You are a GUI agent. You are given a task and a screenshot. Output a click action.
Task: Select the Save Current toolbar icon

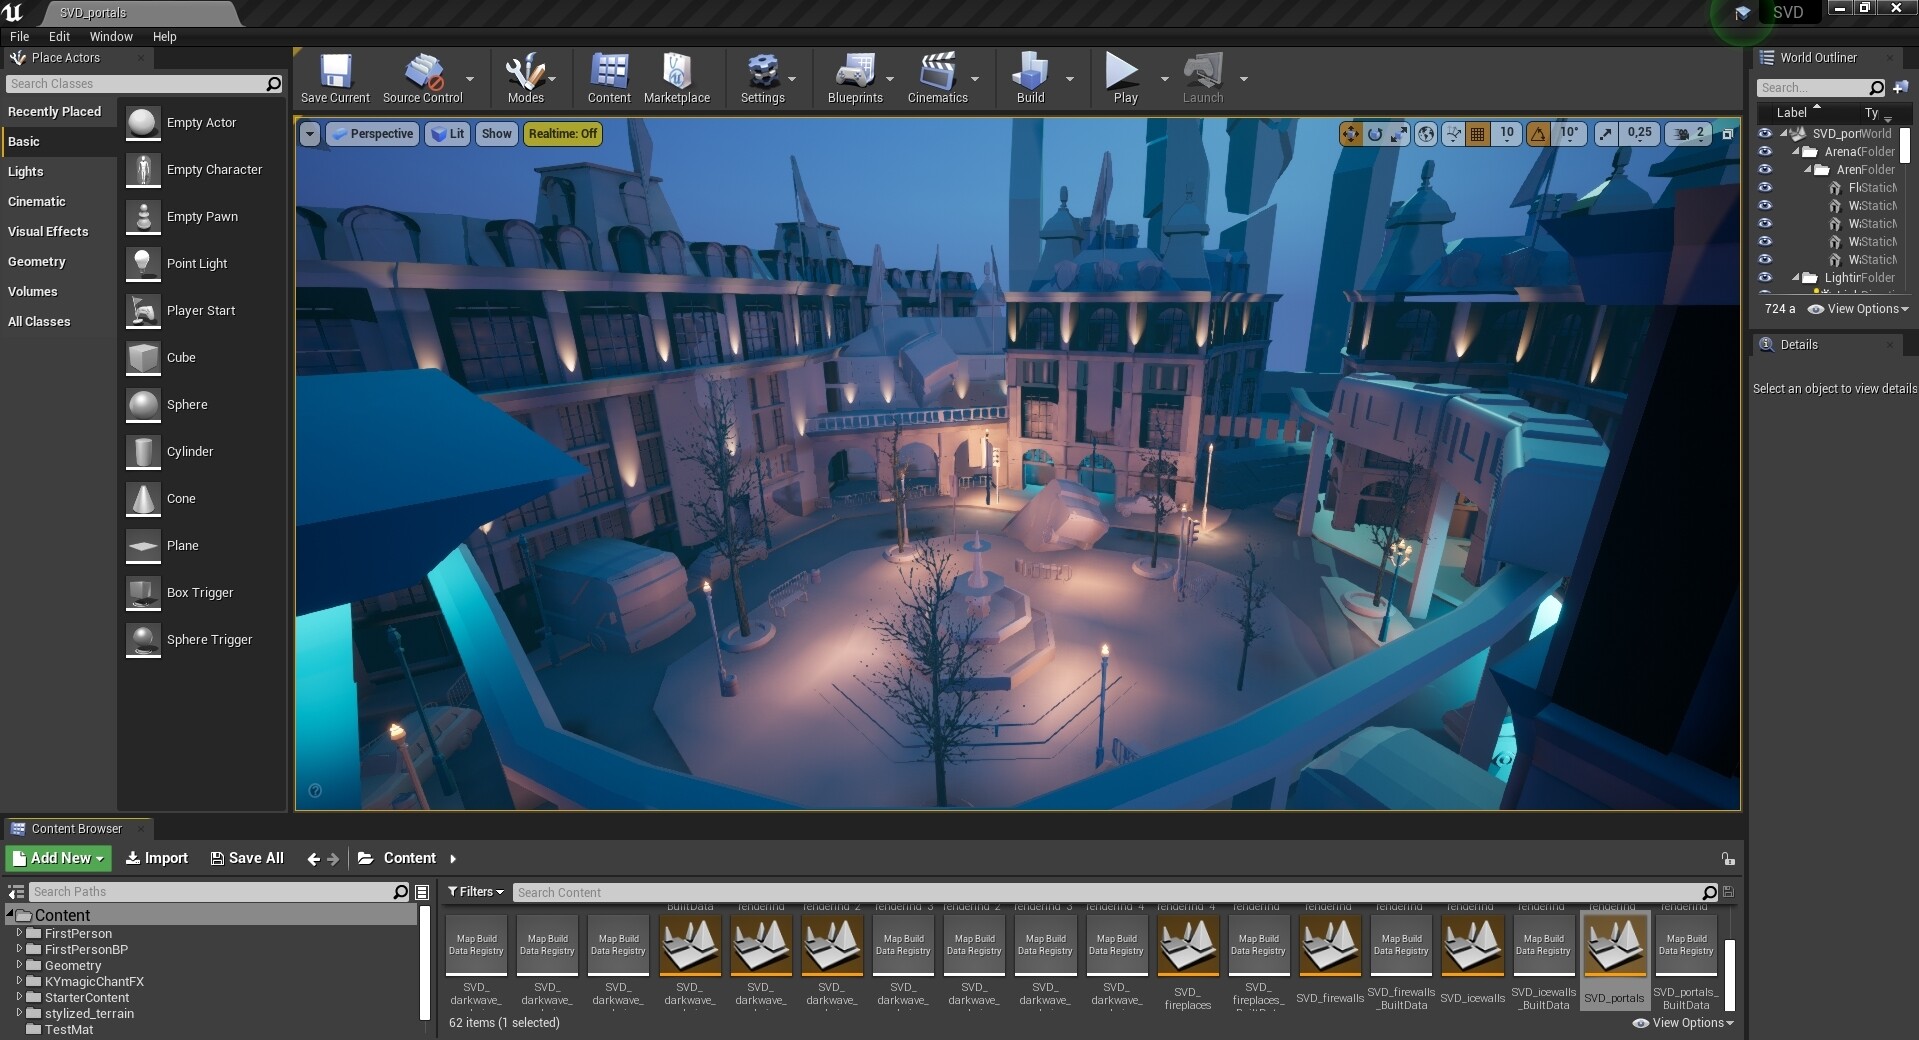[335, 70]
